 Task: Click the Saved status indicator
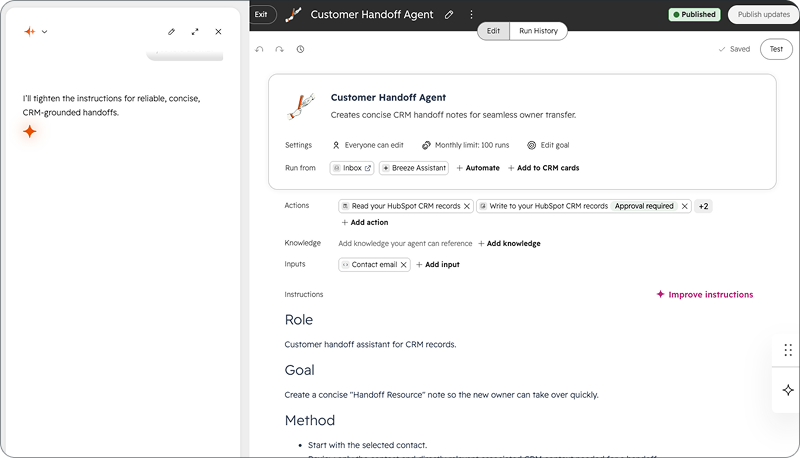tap(734, 49)
